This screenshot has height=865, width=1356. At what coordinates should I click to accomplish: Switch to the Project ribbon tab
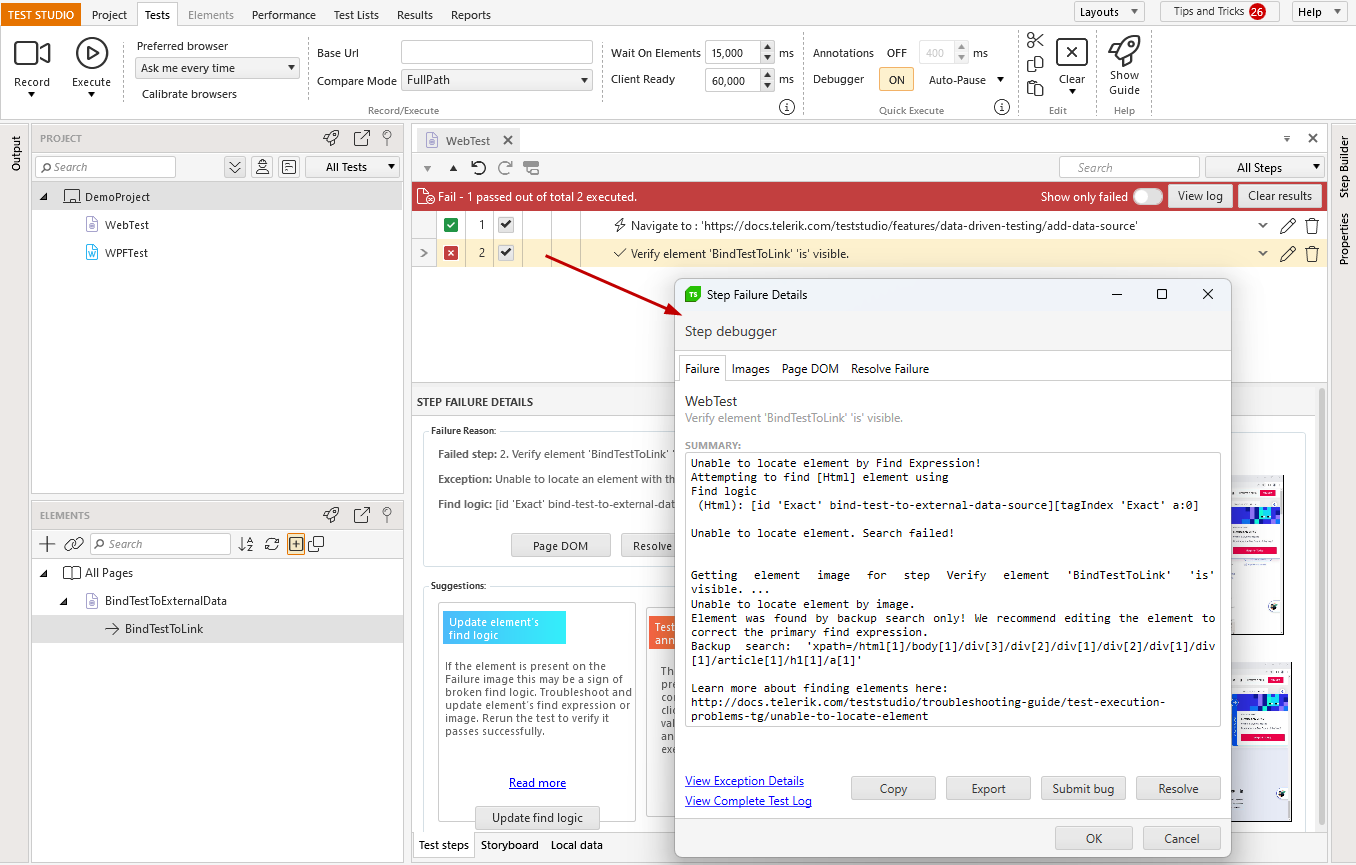(x=110, y=15)
